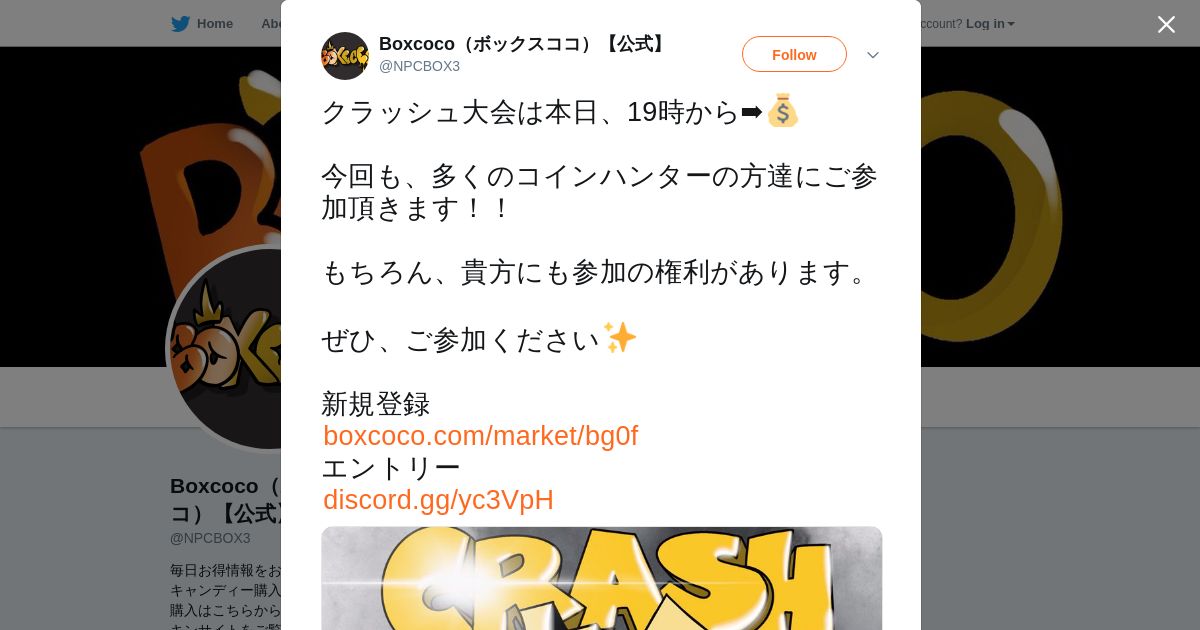
Task: Click the Twitter bird logo
Action: coord(180,24)
